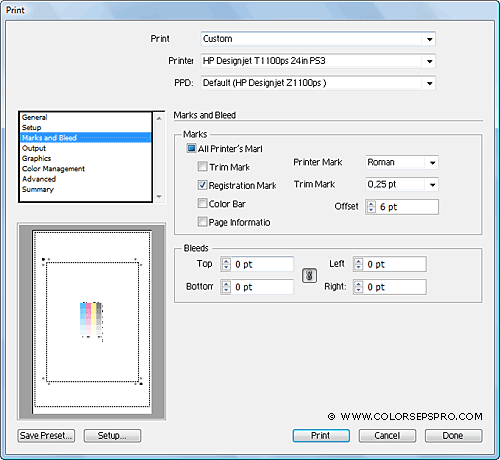Click the Save Preset button
Image resolution: width=500 pixels, height=460 pixels.
(46, 436)
